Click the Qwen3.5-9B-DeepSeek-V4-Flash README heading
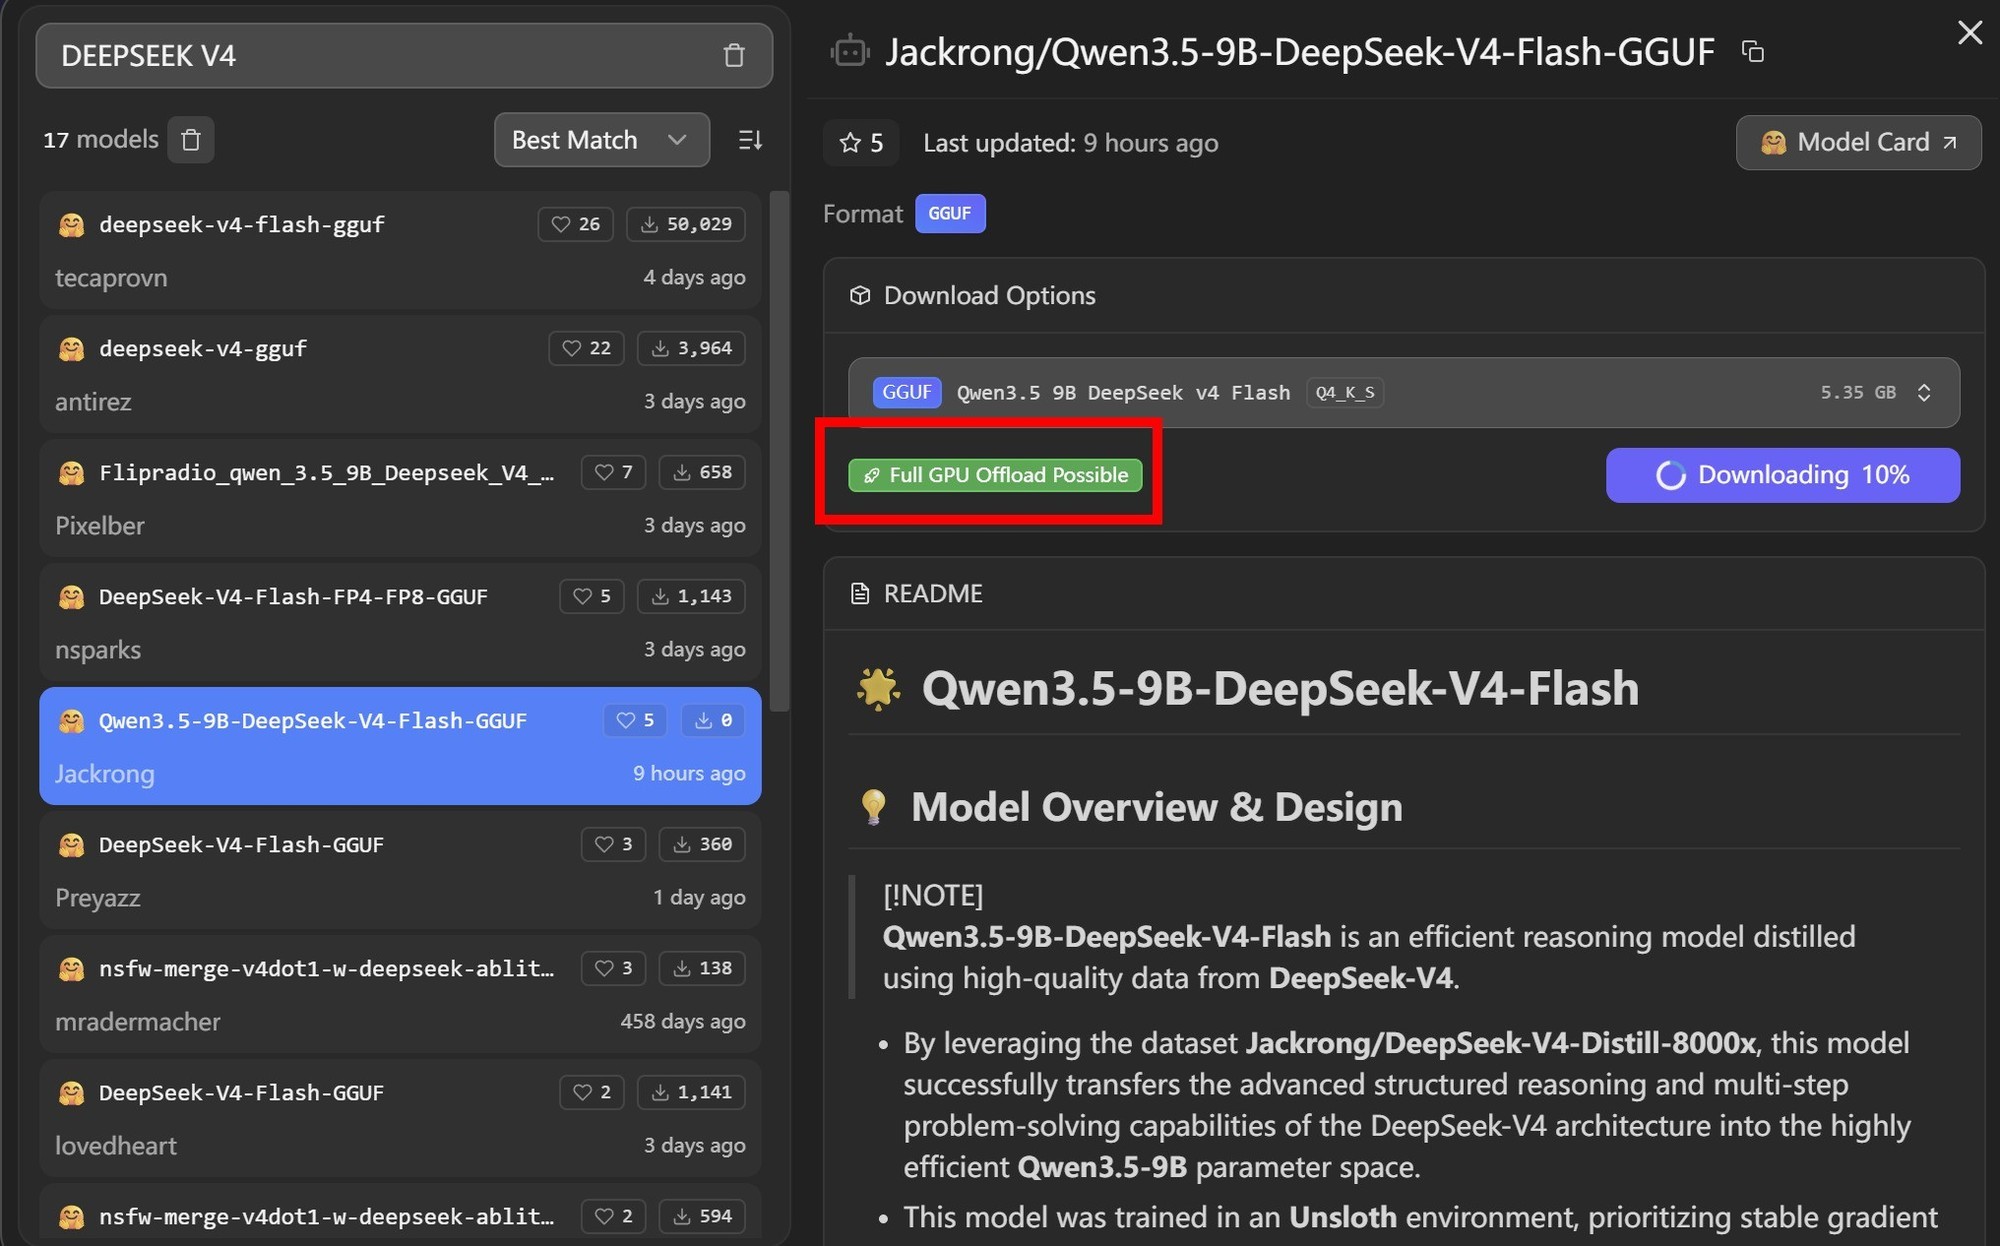This screenshot has height=1246, width=2000. (x=1280, y=689)
